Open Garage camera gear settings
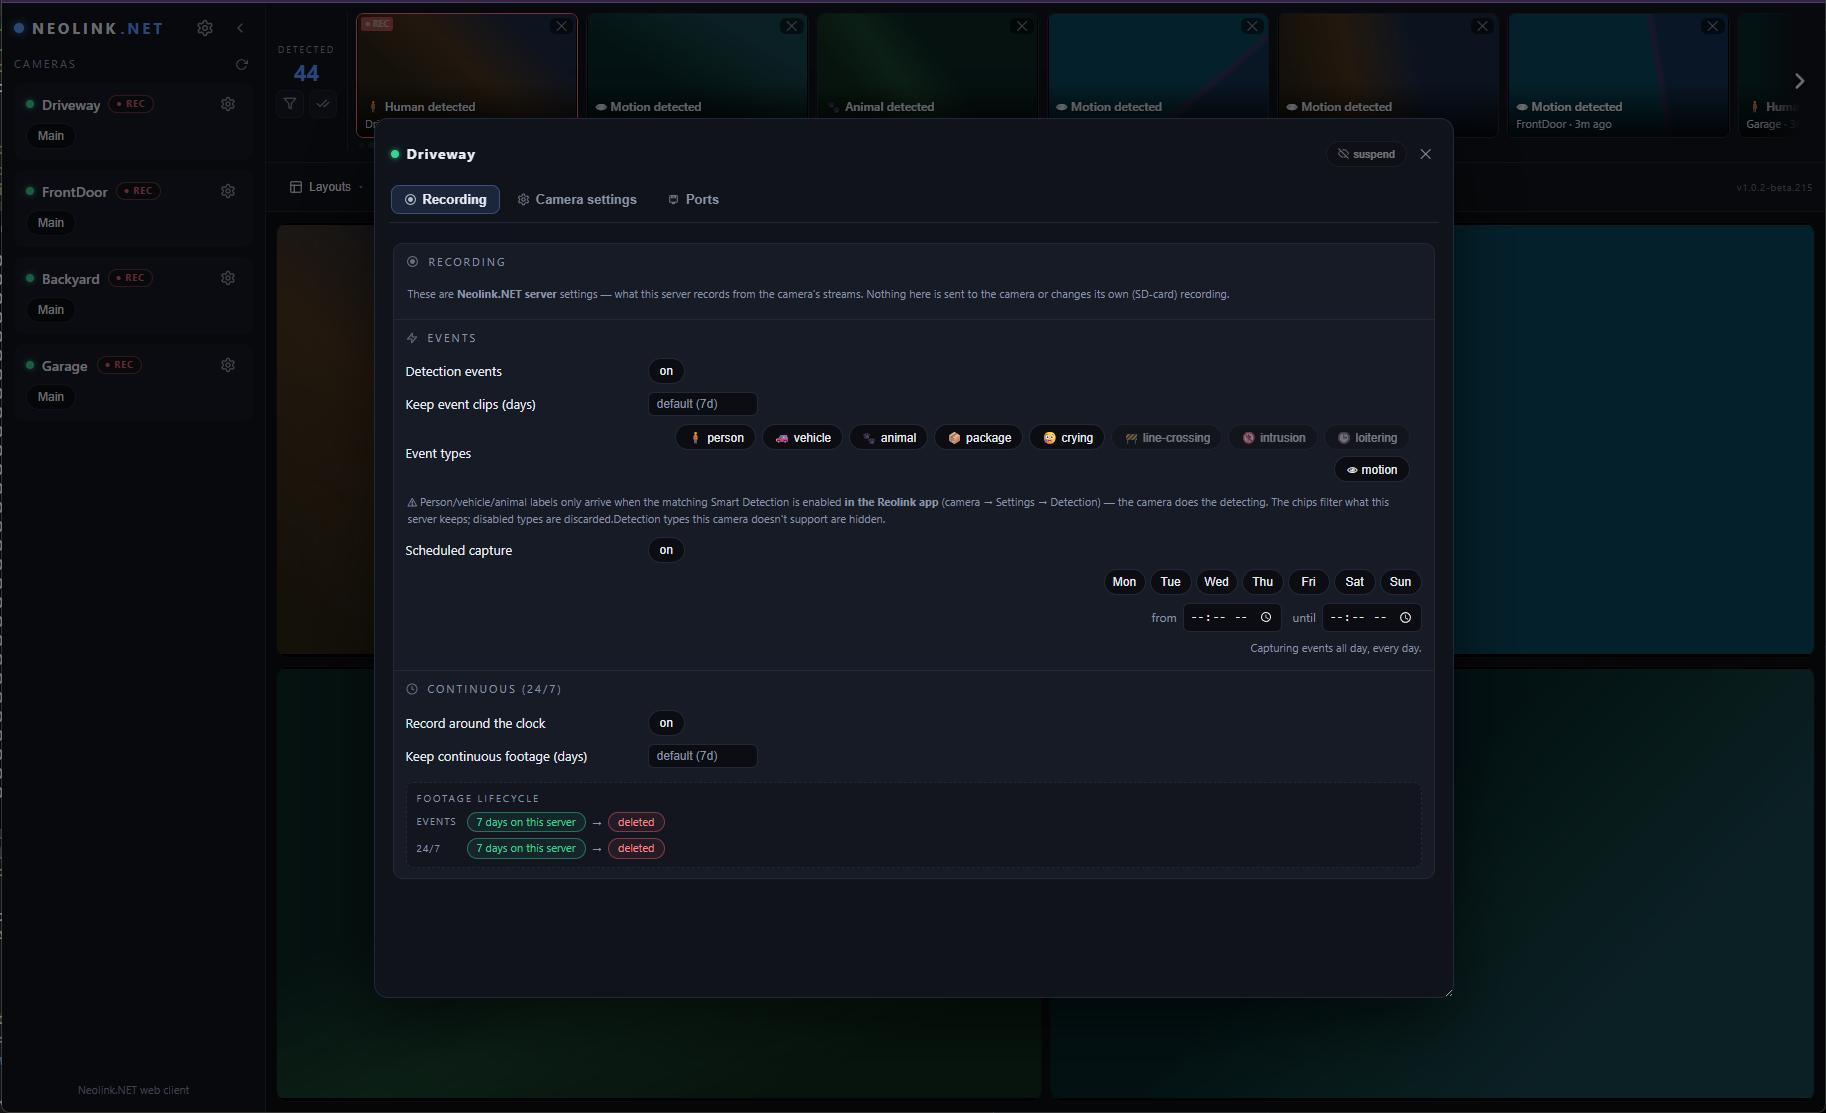The height and width of the screenshot is (1113, 1826). (228, 365)
